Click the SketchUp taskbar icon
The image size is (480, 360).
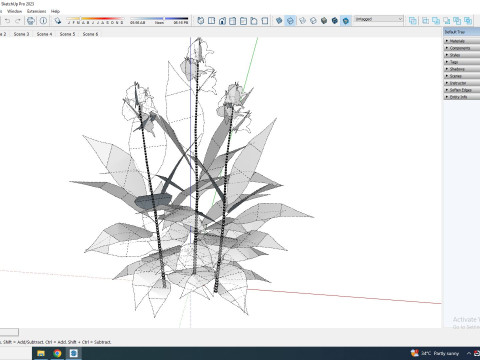click(74, 353)
